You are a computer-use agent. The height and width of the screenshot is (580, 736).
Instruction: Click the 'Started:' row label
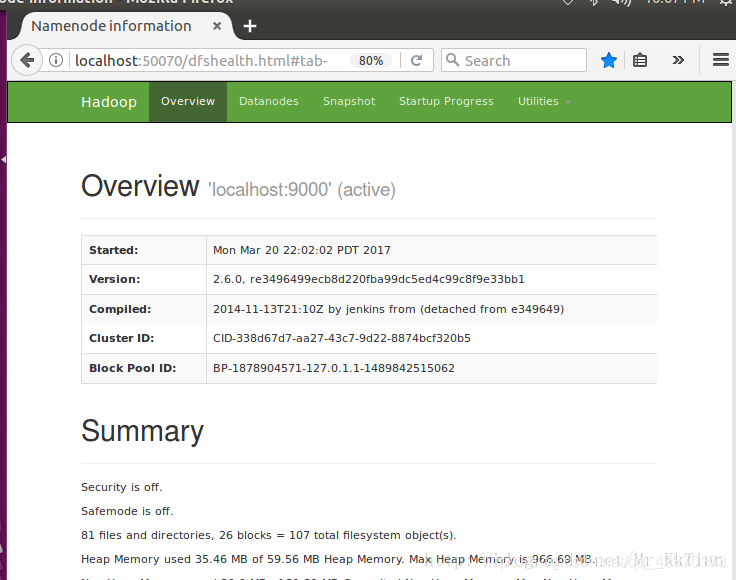[x=114, y=250]
